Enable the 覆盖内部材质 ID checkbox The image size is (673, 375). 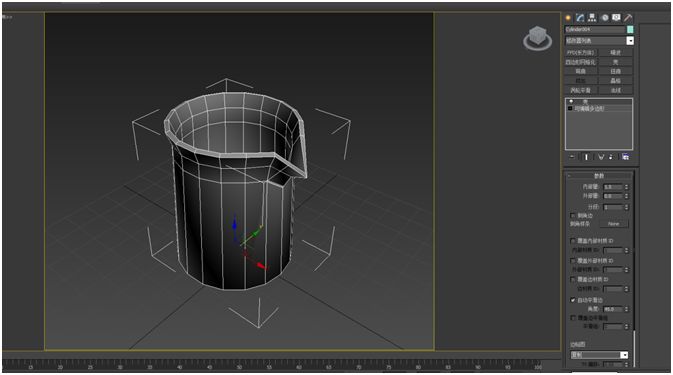[573, 241]
